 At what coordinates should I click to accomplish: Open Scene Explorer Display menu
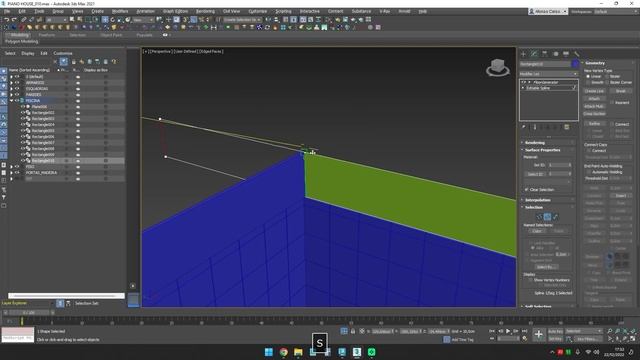(x=28, y=53)
